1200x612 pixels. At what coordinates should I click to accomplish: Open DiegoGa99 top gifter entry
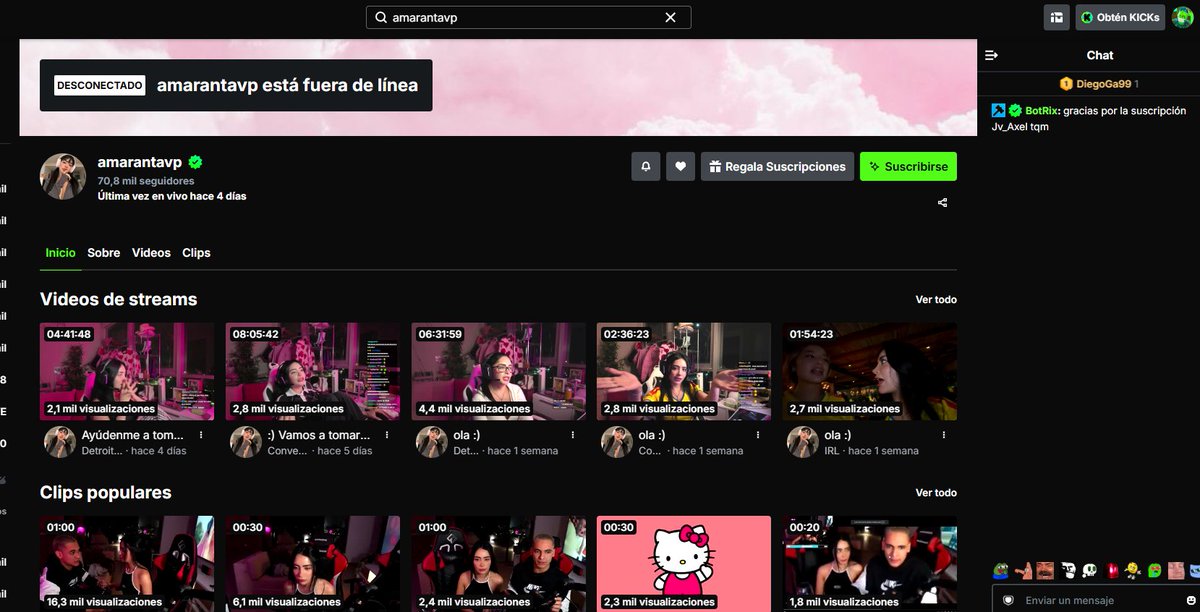pyautogui.click(x=1099, y=84)
